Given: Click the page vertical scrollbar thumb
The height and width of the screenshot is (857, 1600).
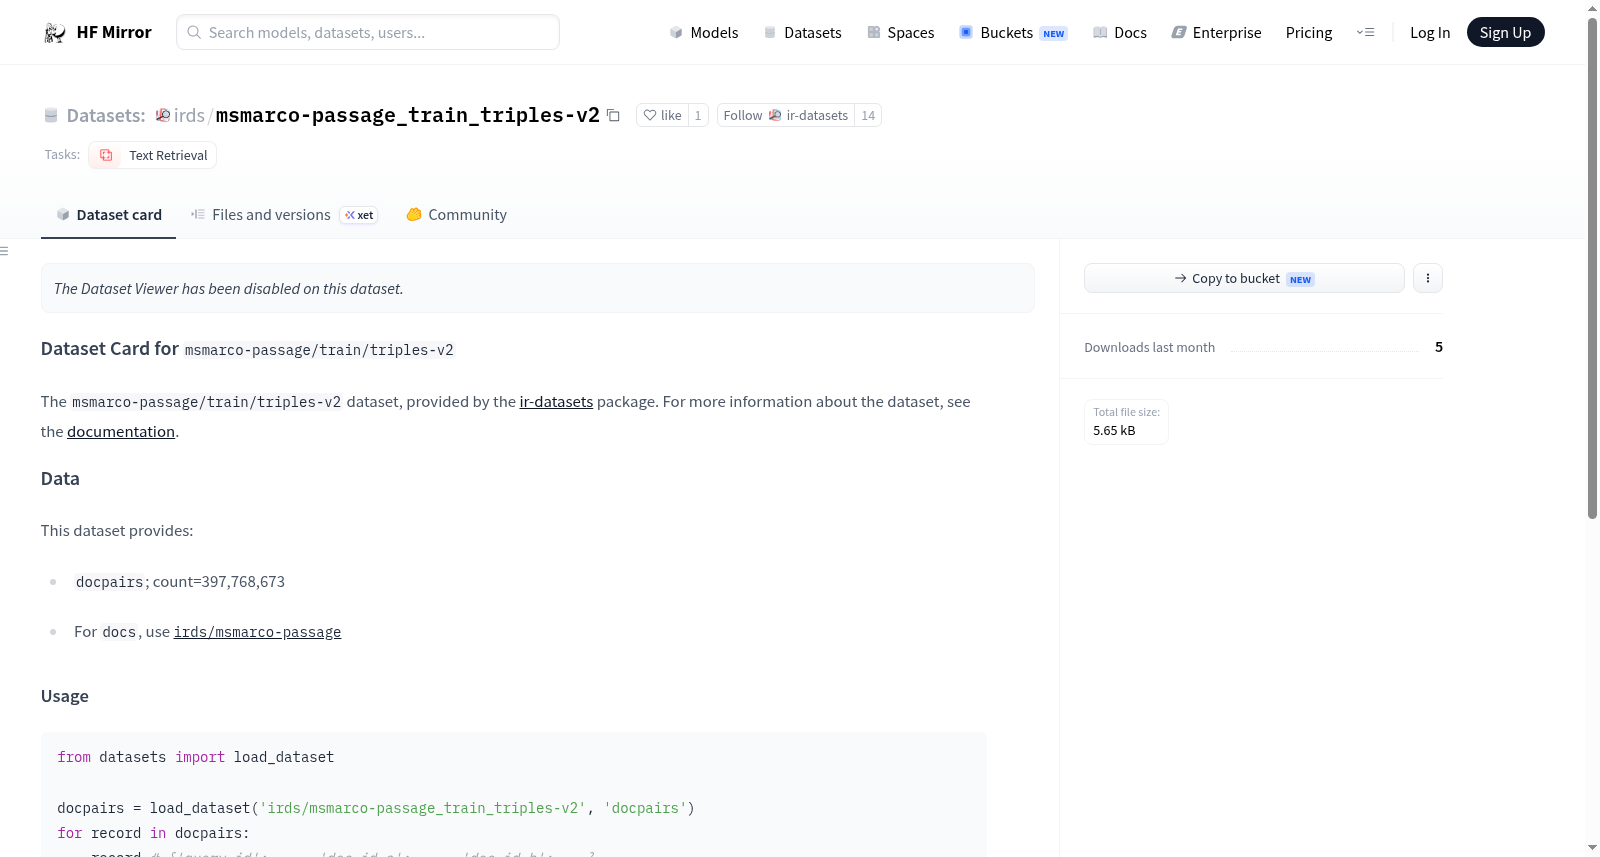Looking at the screenshot, I should coord(1592,268).
